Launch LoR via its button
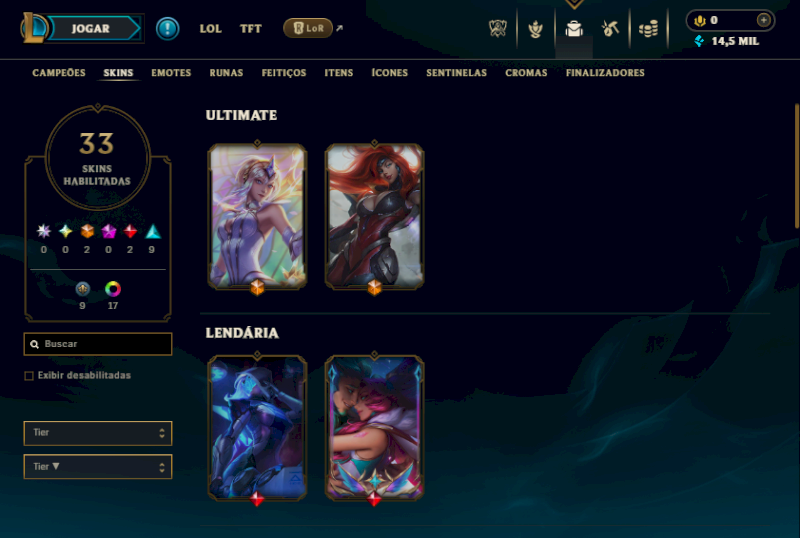The height and width of the screenshot is (538, 800). tap(308, 28)
